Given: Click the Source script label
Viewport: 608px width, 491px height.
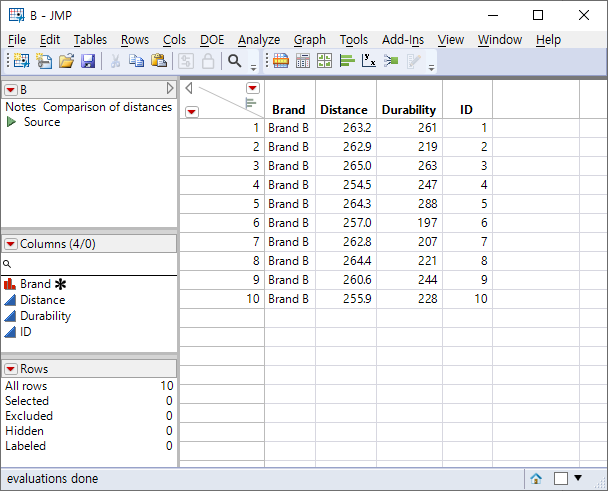Looking at the screenshot, I should (42, 122).
